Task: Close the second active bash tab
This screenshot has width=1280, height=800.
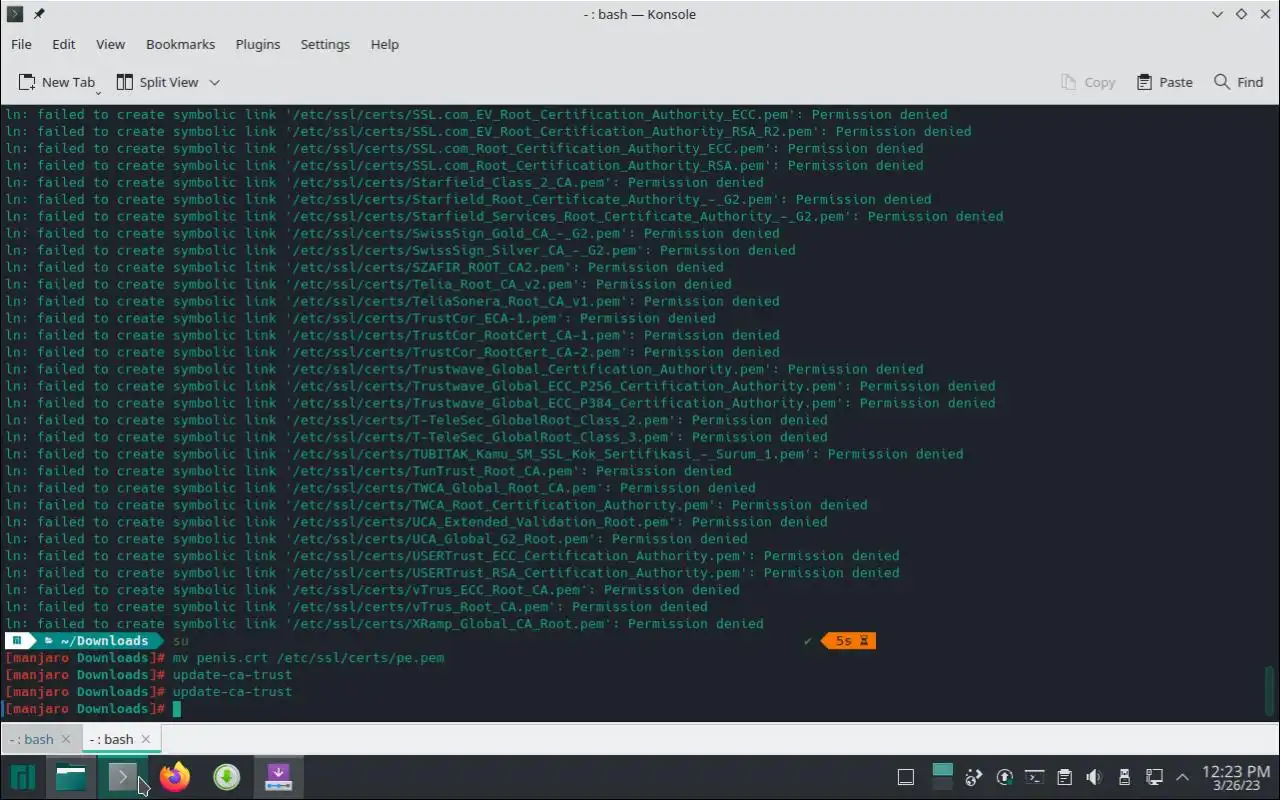Action: 146,739
